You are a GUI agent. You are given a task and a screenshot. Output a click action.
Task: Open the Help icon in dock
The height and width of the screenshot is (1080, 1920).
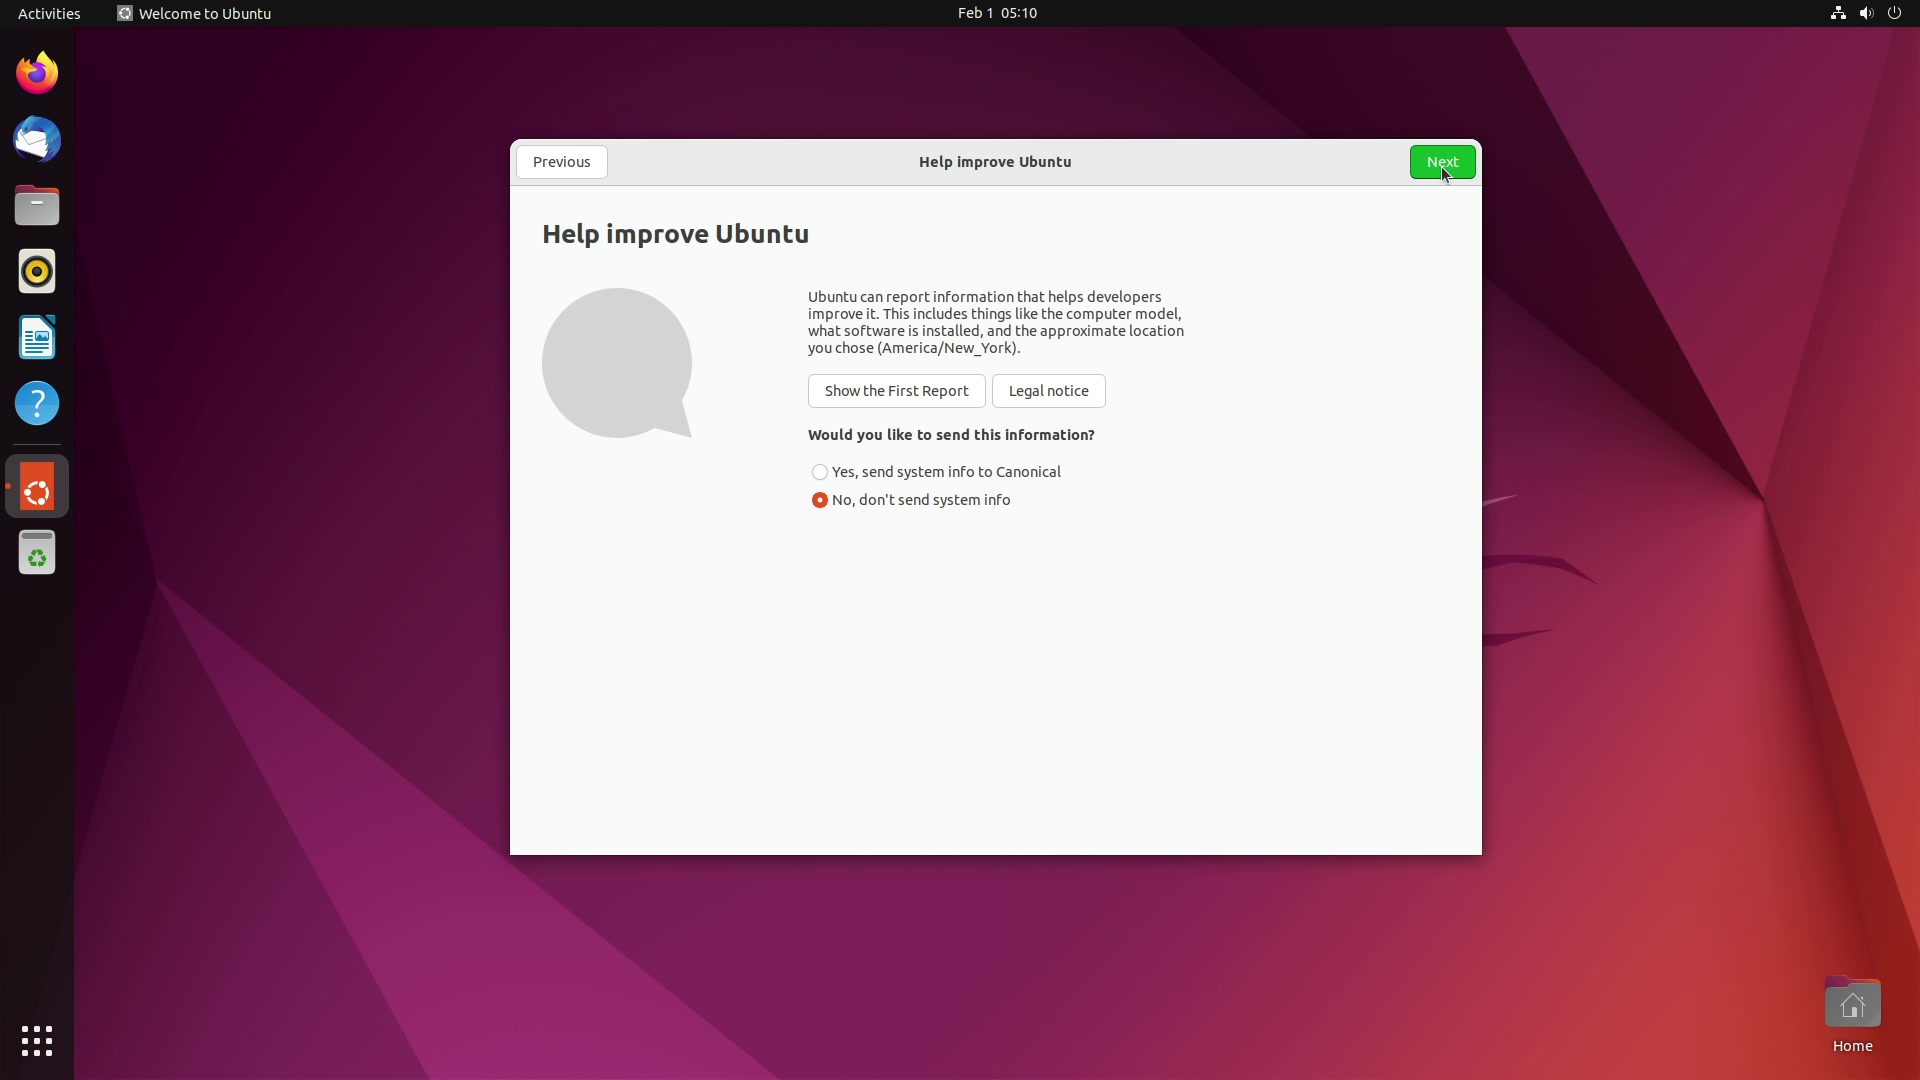[37, 403]
